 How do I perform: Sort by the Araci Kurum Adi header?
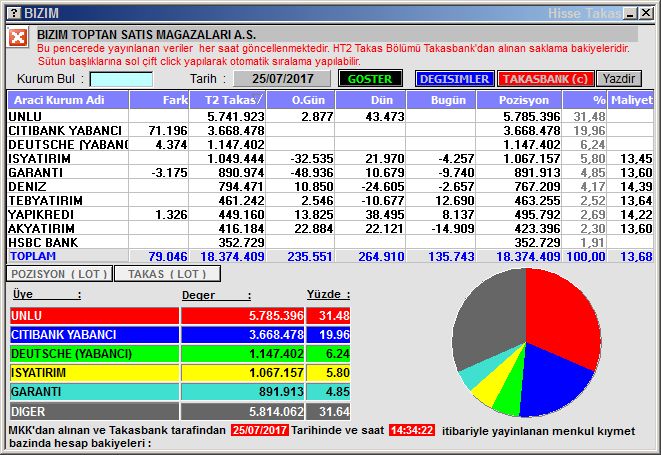tap(68, 100)
